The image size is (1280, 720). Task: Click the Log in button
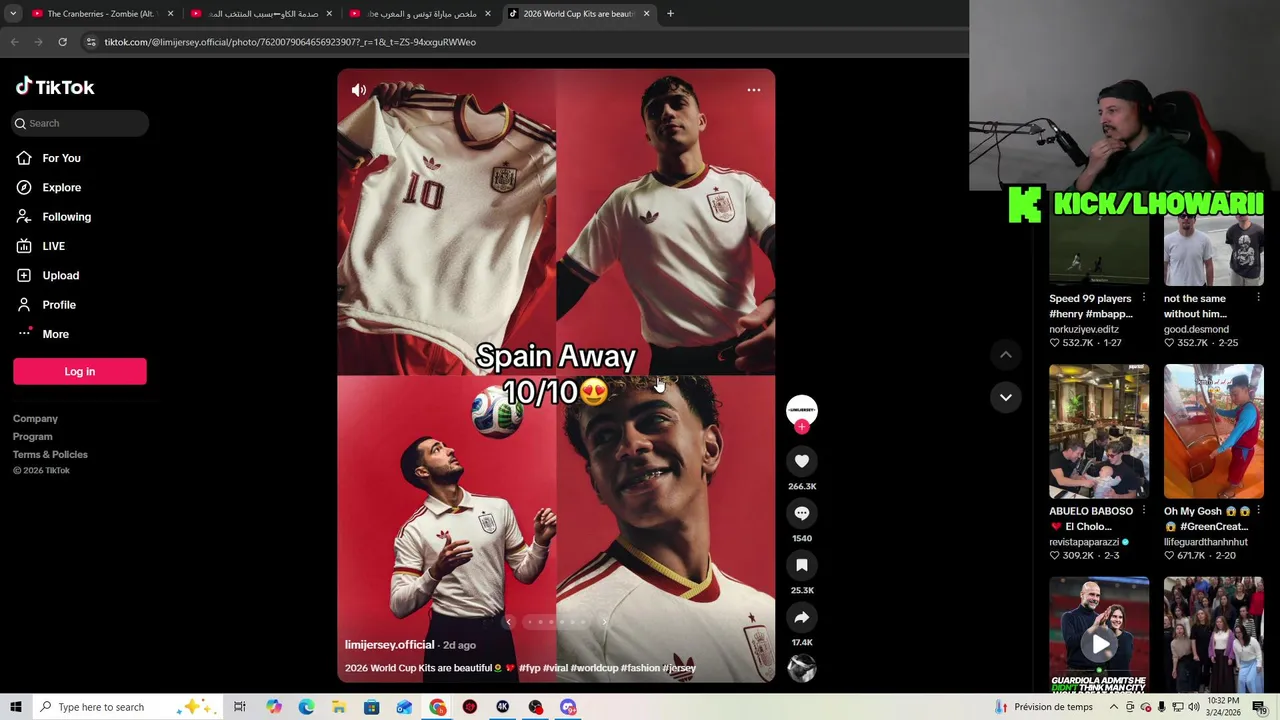pos(80,371)
